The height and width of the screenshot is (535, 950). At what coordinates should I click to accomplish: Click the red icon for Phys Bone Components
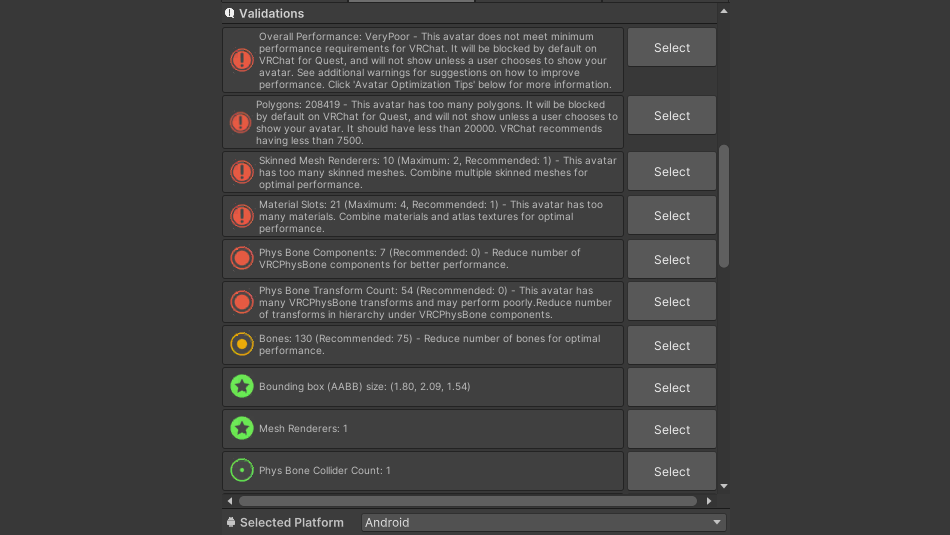click(241, 259)
